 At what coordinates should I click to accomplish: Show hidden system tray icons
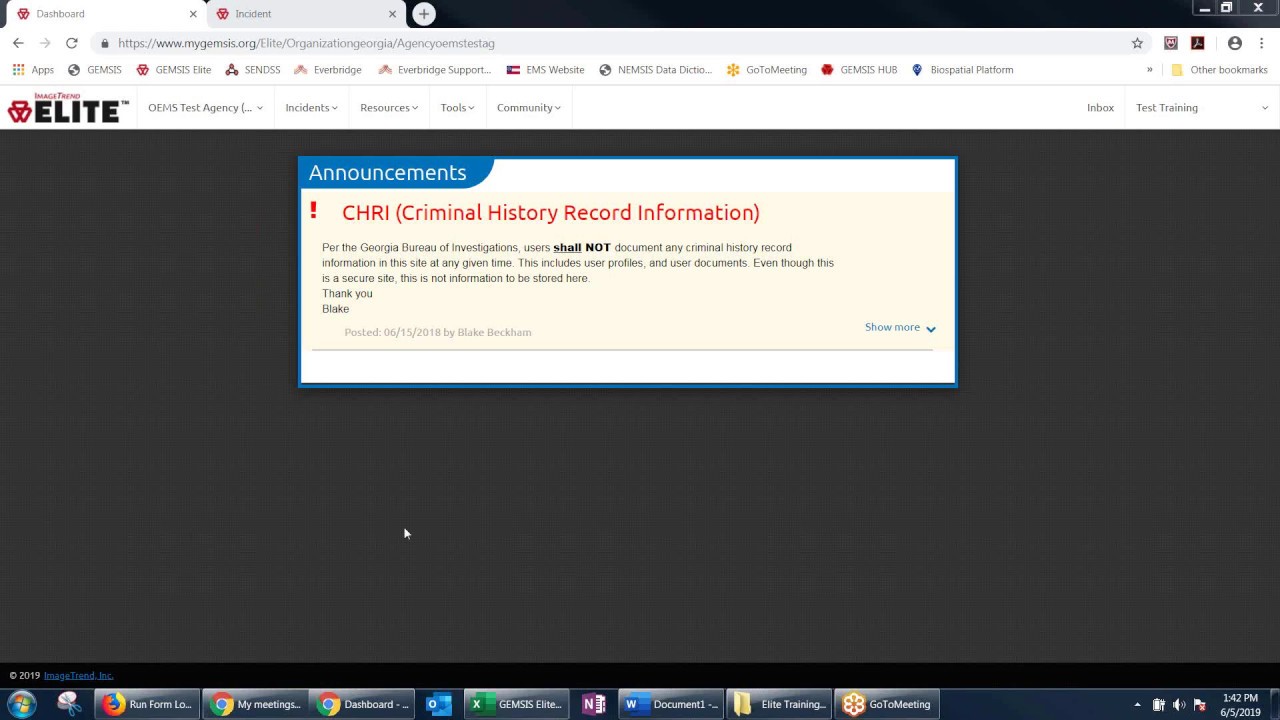[x=1137, y=704]
